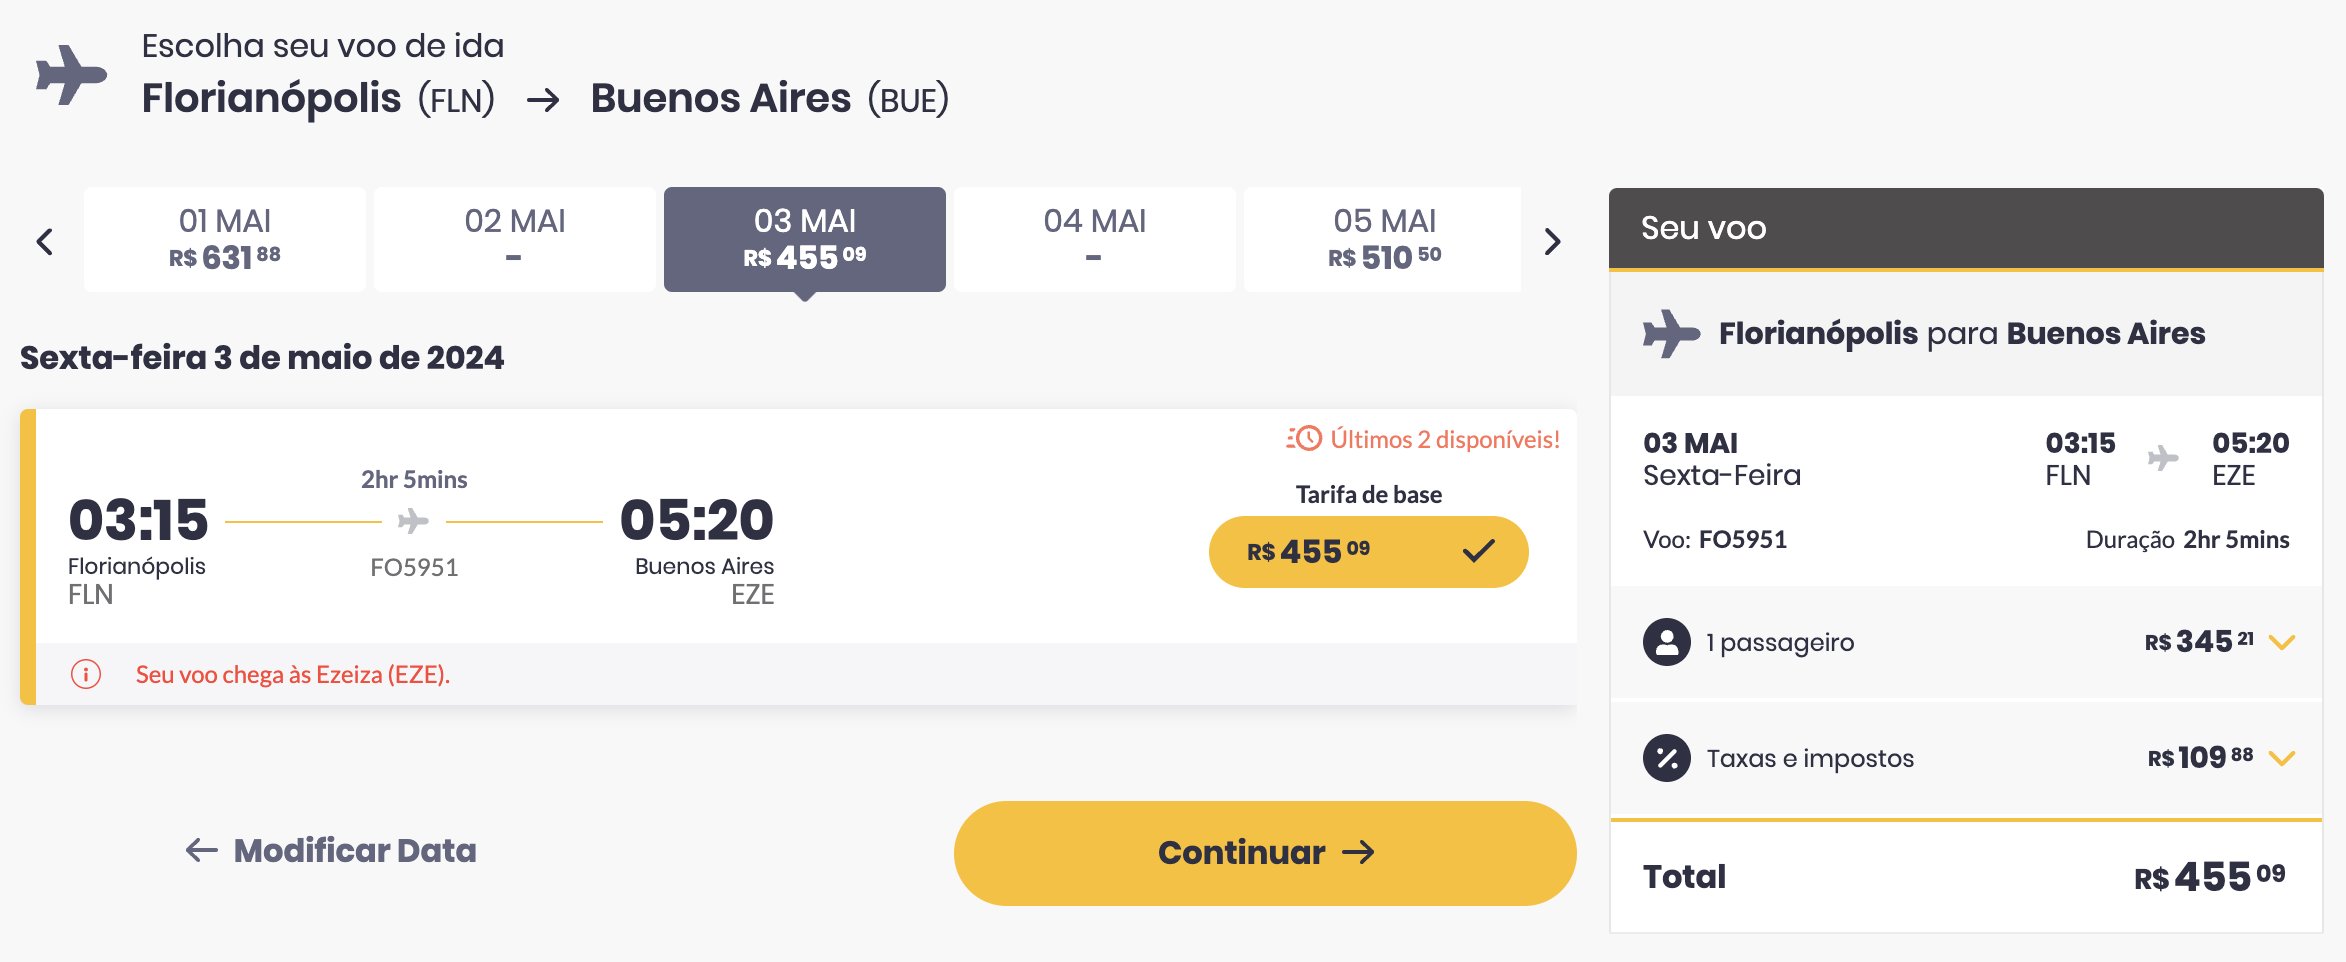Click the next dates right chevron
Image resolution: width=2346 pixels, height=962 pixels.
[1552, 241]
